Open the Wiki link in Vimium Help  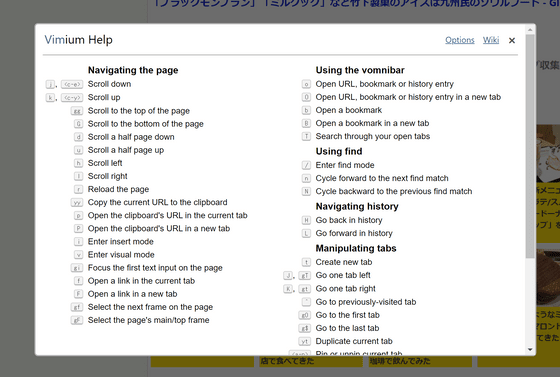491,40
